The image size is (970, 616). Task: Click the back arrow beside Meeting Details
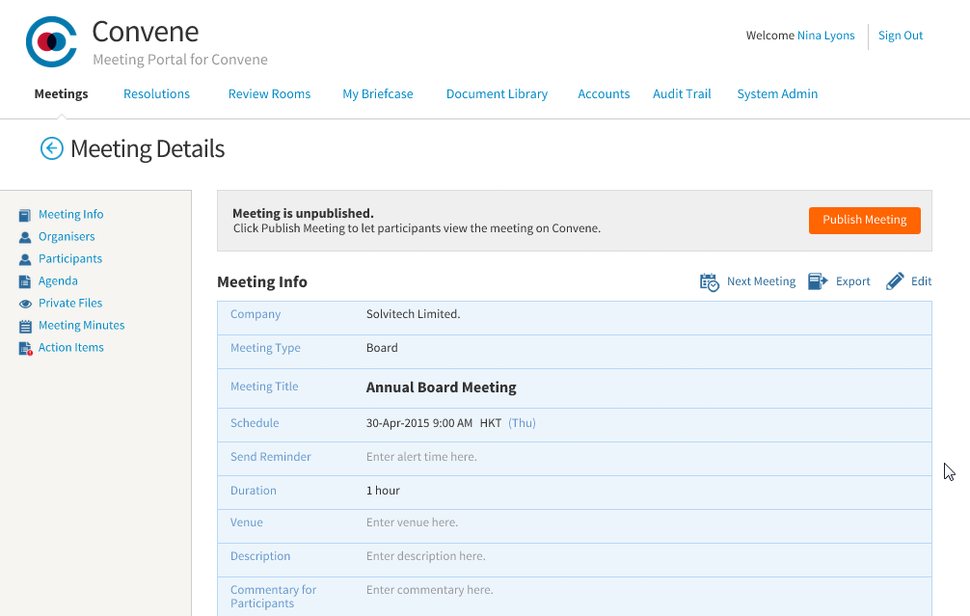tap(51, 149)
